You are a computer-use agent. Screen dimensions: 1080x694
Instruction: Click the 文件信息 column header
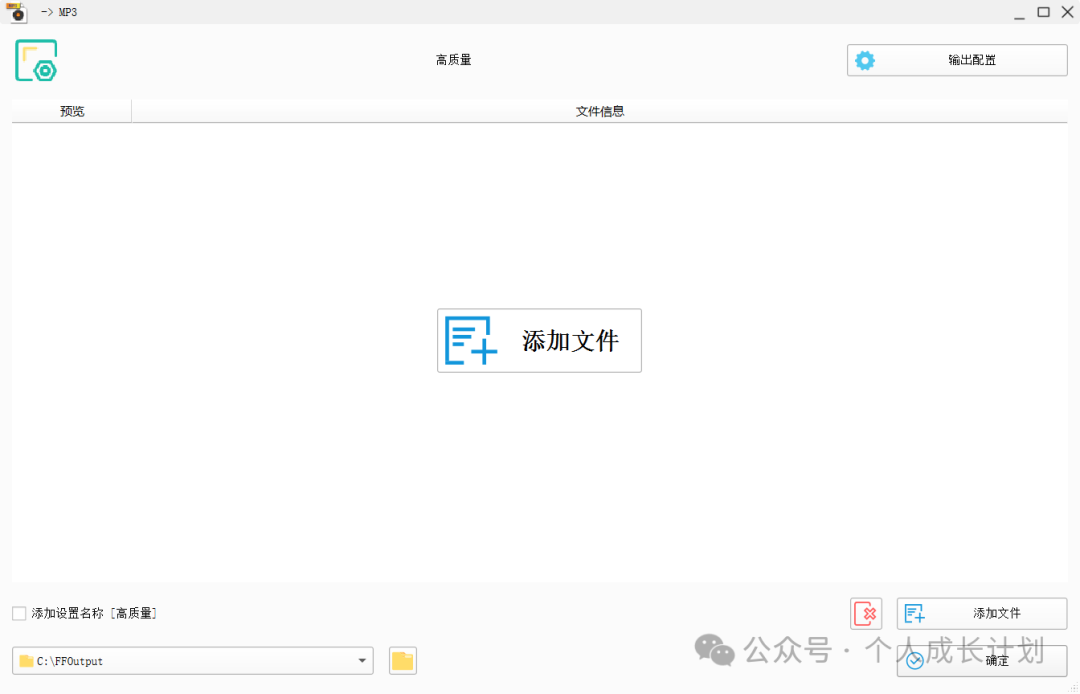click(x=599, y=111)
